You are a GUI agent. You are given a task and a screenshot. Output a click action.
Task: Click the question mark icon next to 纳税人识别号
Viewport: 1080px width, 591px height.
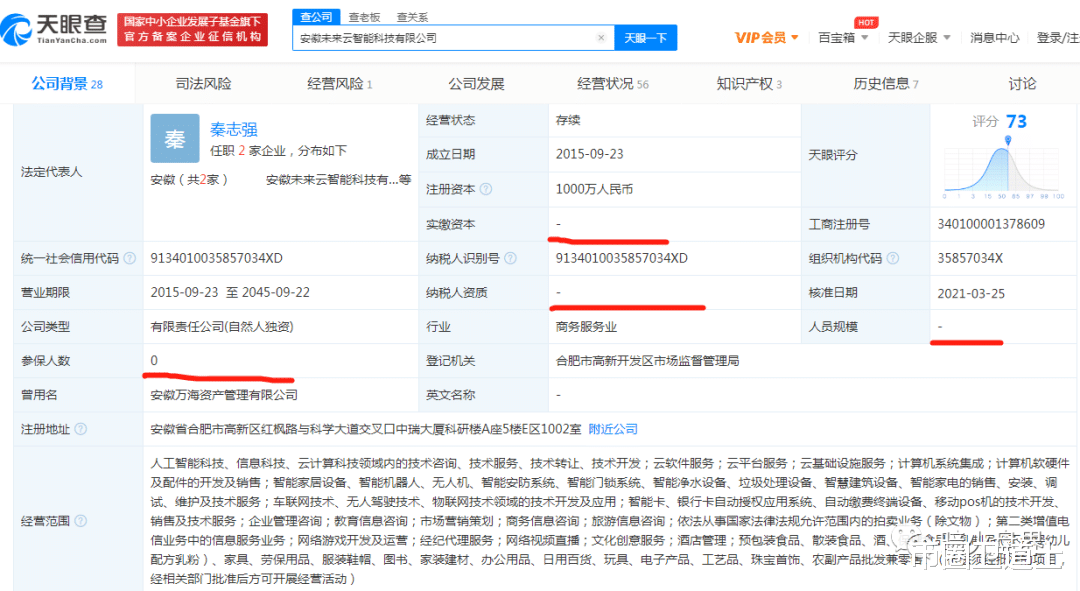pos(510,257)
